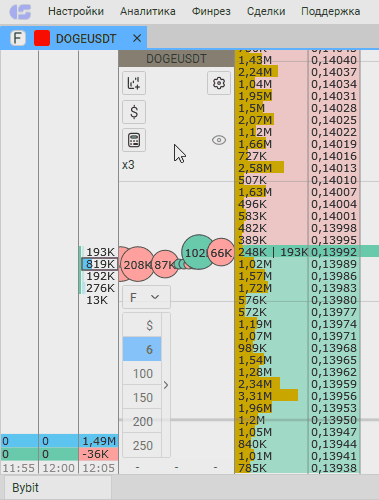Open the Сделки menu

[x=266, y=11]
